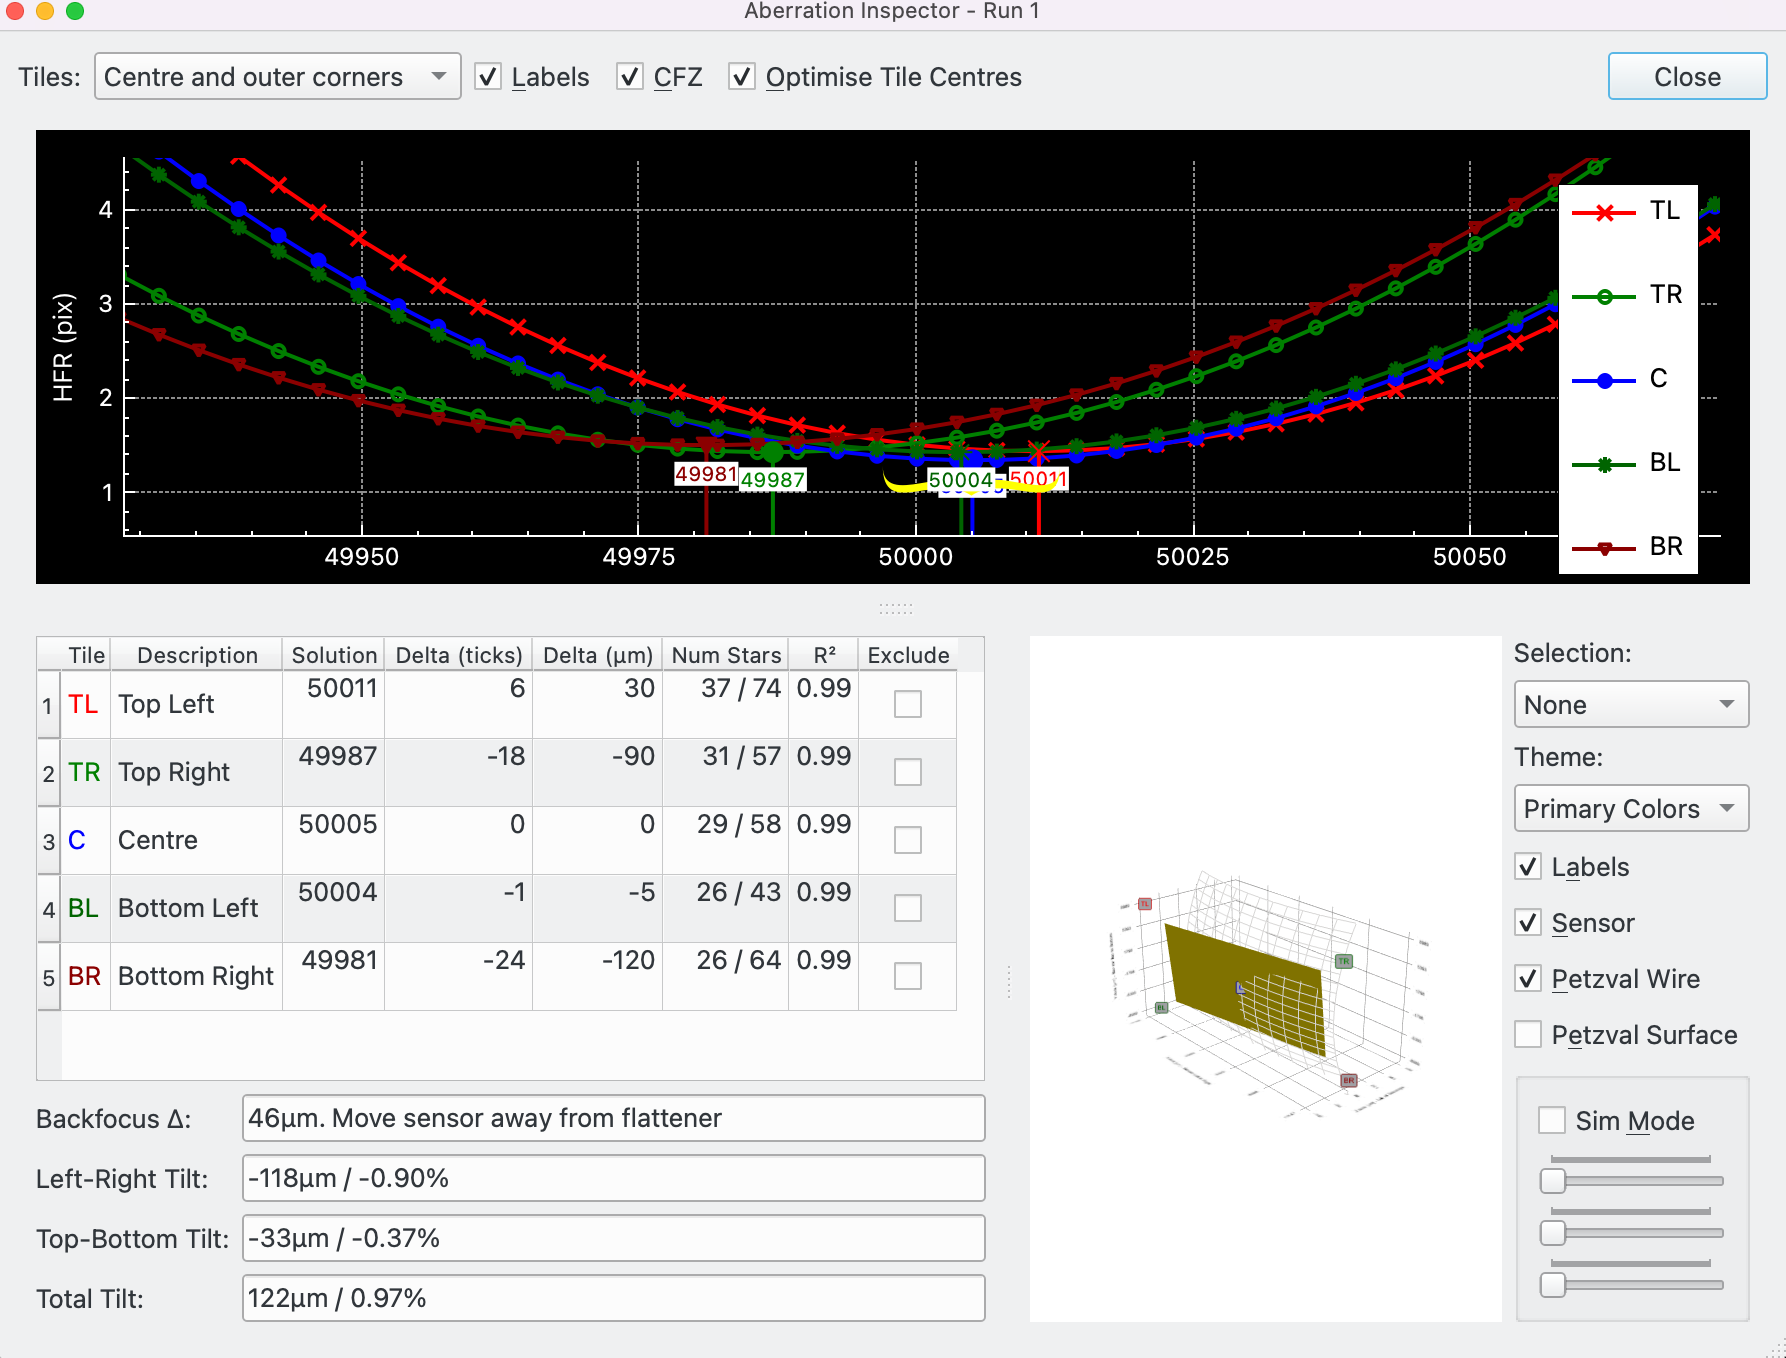Click the TR green circle legend marker
1786x1358 pixels.
[x=1604, y=296]
